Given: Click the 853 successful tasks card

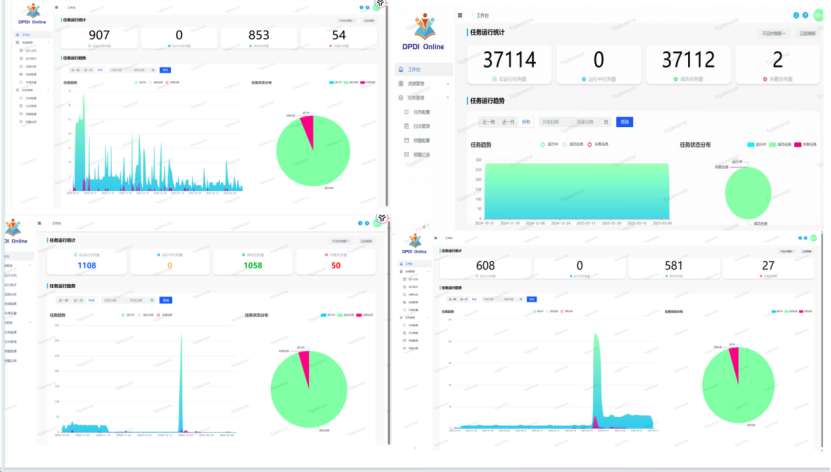Looking at the screenshot, I should [x=259, y=37].
